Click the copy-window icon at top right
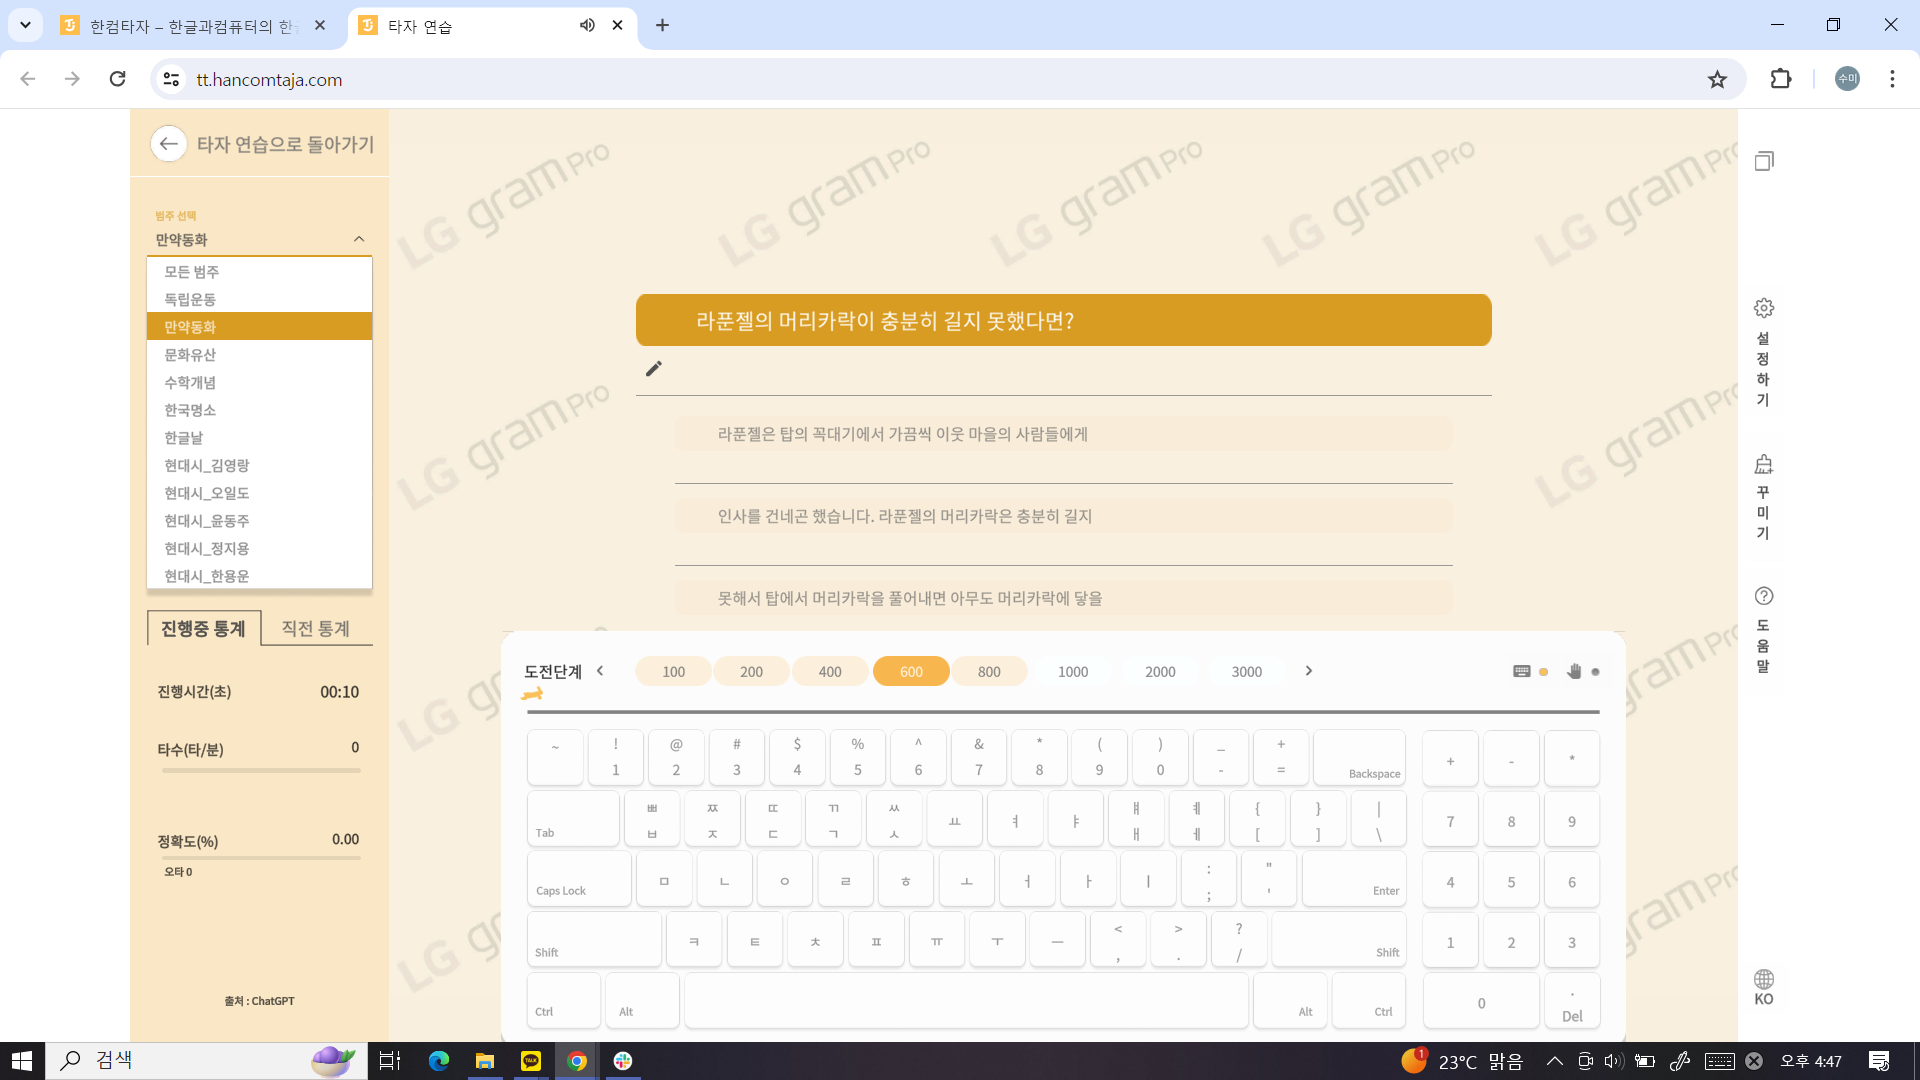Image resolution: width=1920 pixels, height=1080 pixels. [x=1764, y=161]
